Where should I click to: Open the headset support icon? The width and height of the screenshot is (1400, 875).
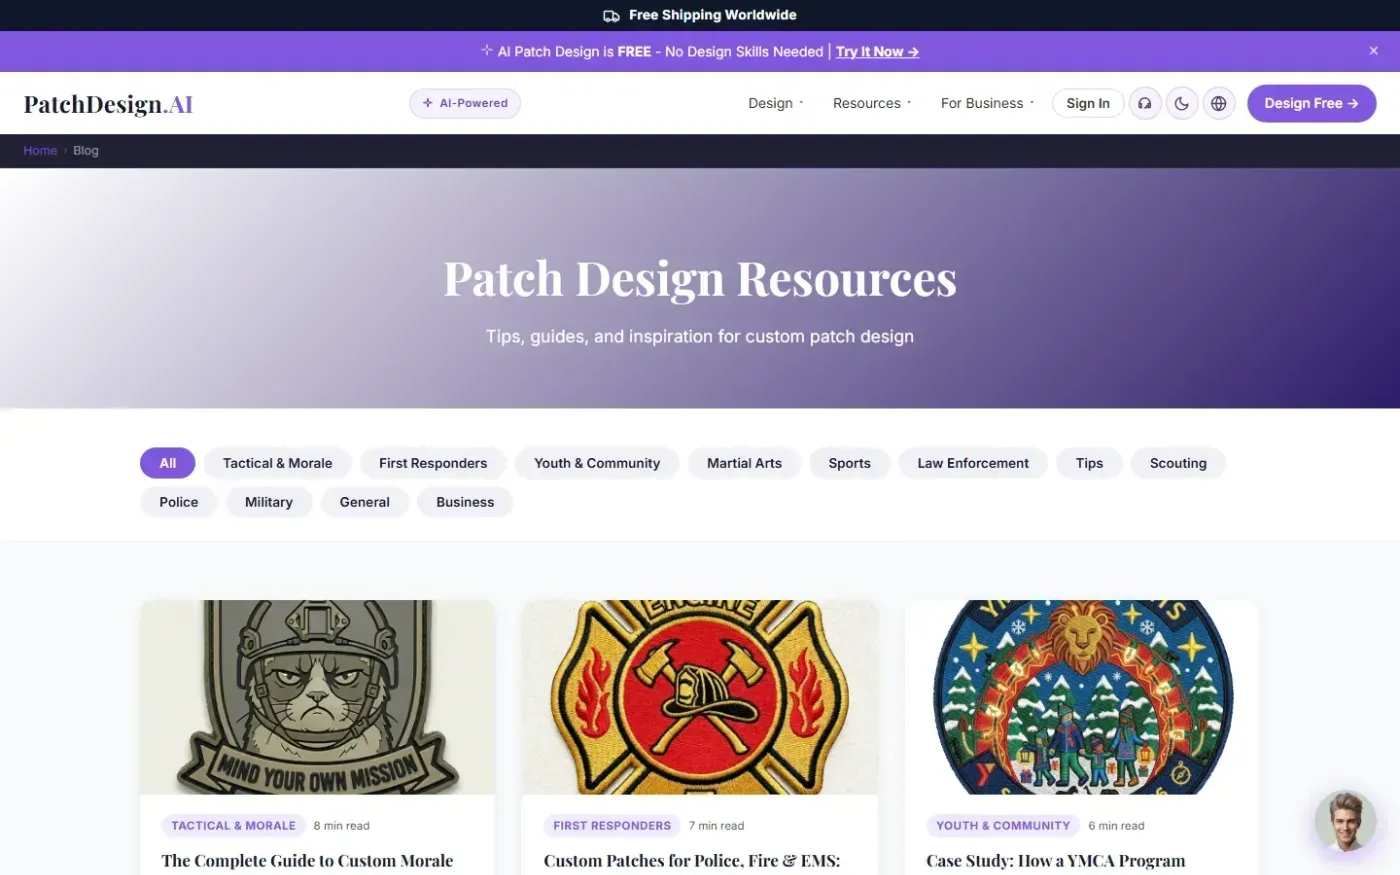point(1145,103)
